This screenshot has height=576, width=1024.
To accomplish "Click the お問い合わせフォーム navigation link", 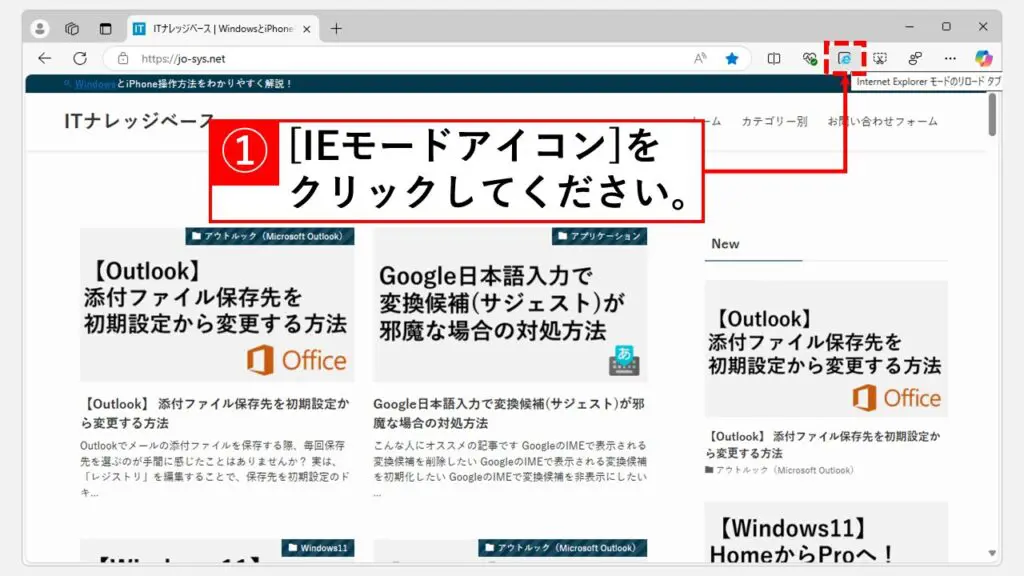I will [882, 121].
